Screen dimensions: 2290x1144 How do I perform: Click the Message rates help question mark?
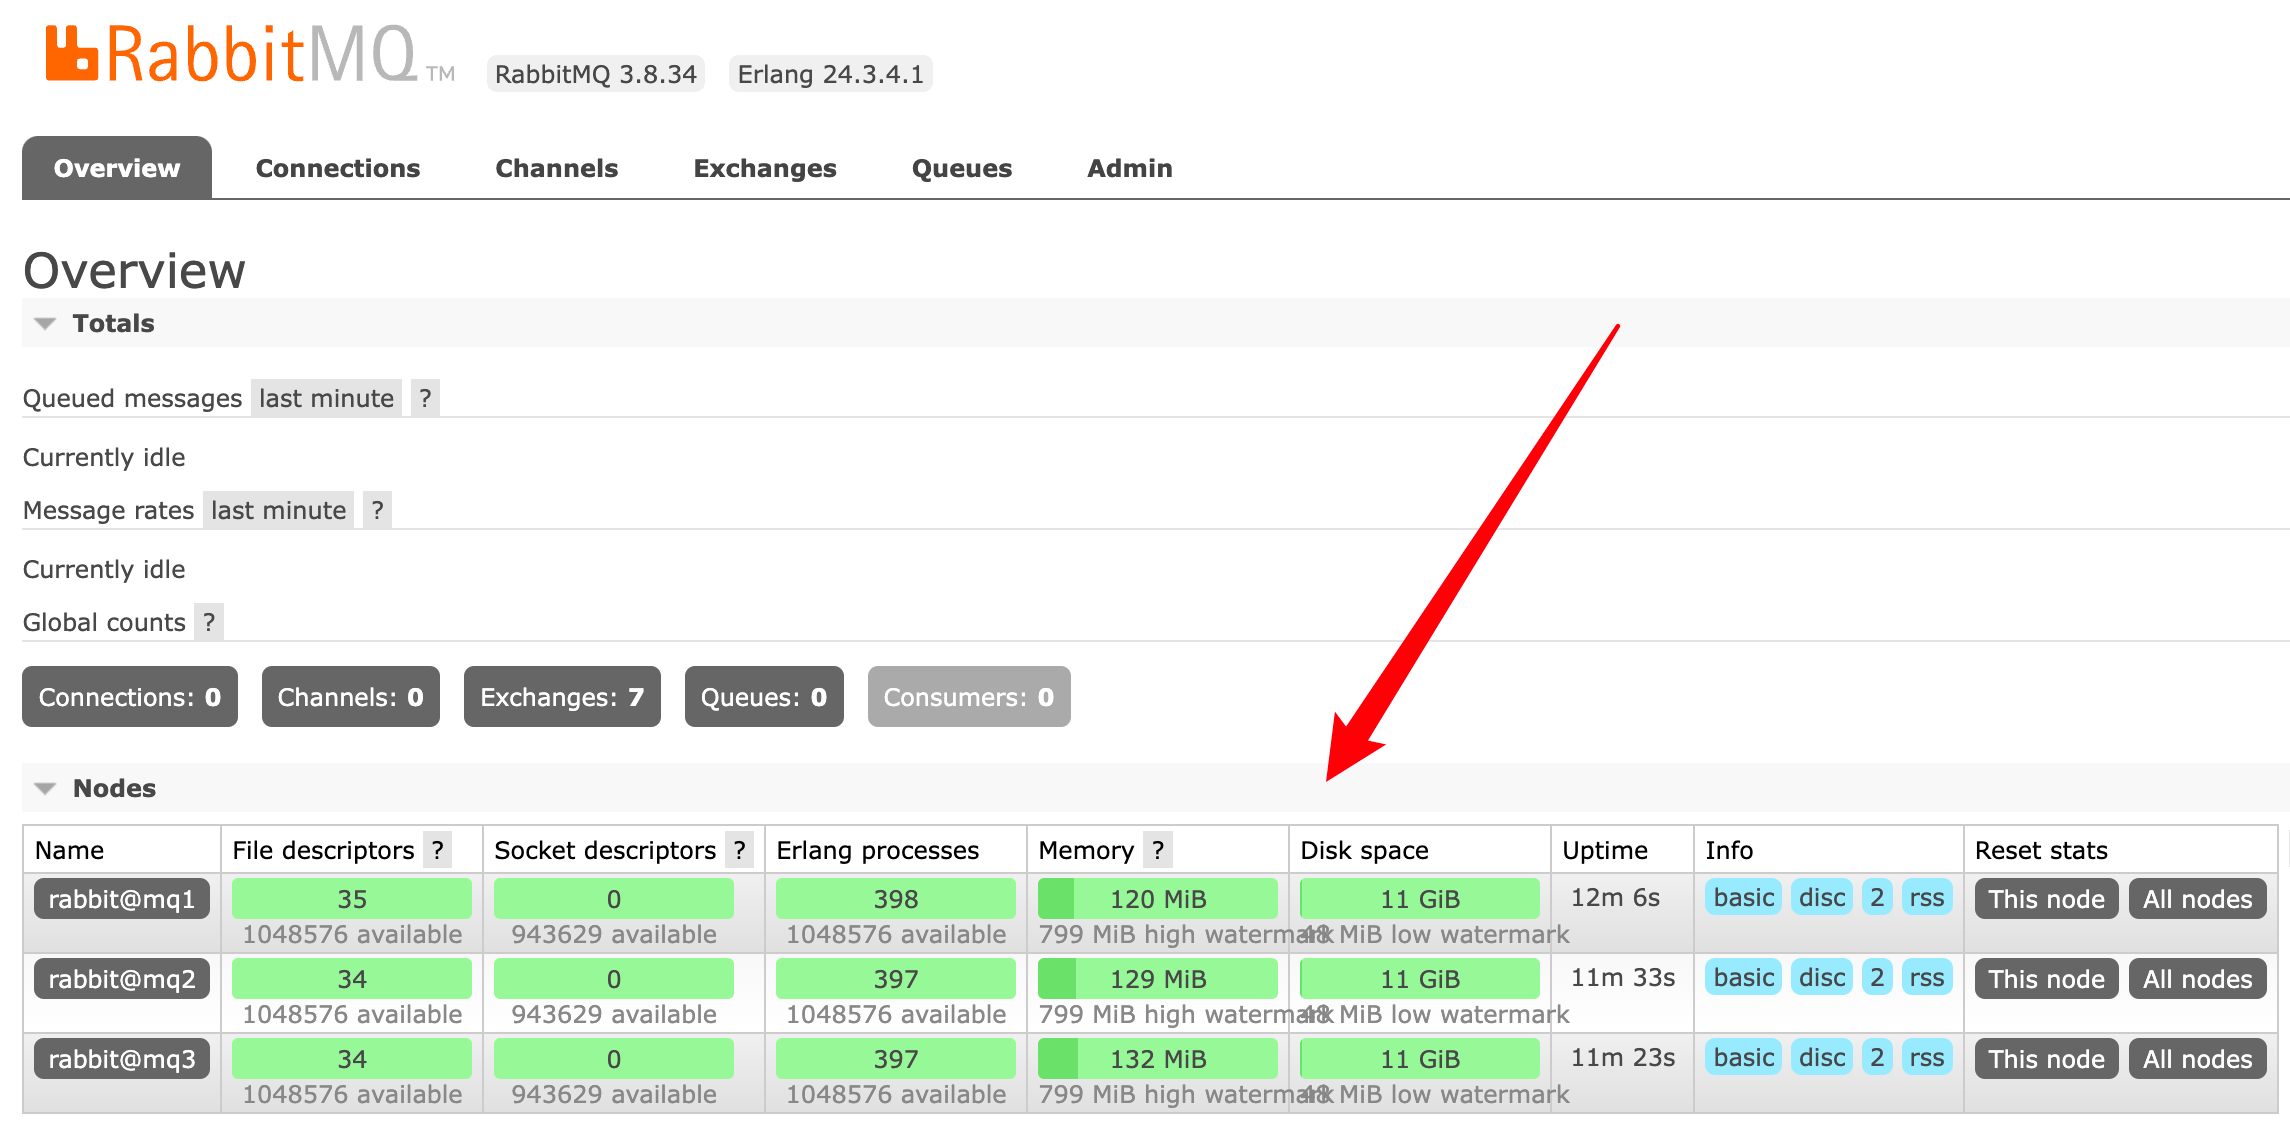377,510
